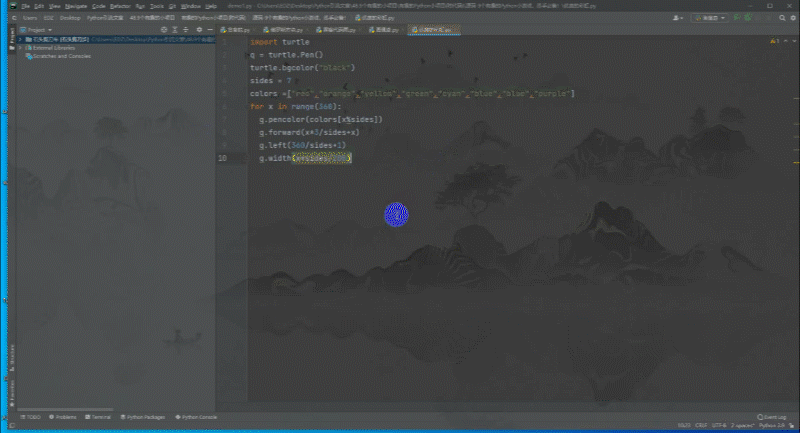Open the Navigate menu
Viewport: 800px width, 433px height.
pyautogui.click(x=76, y=6)
